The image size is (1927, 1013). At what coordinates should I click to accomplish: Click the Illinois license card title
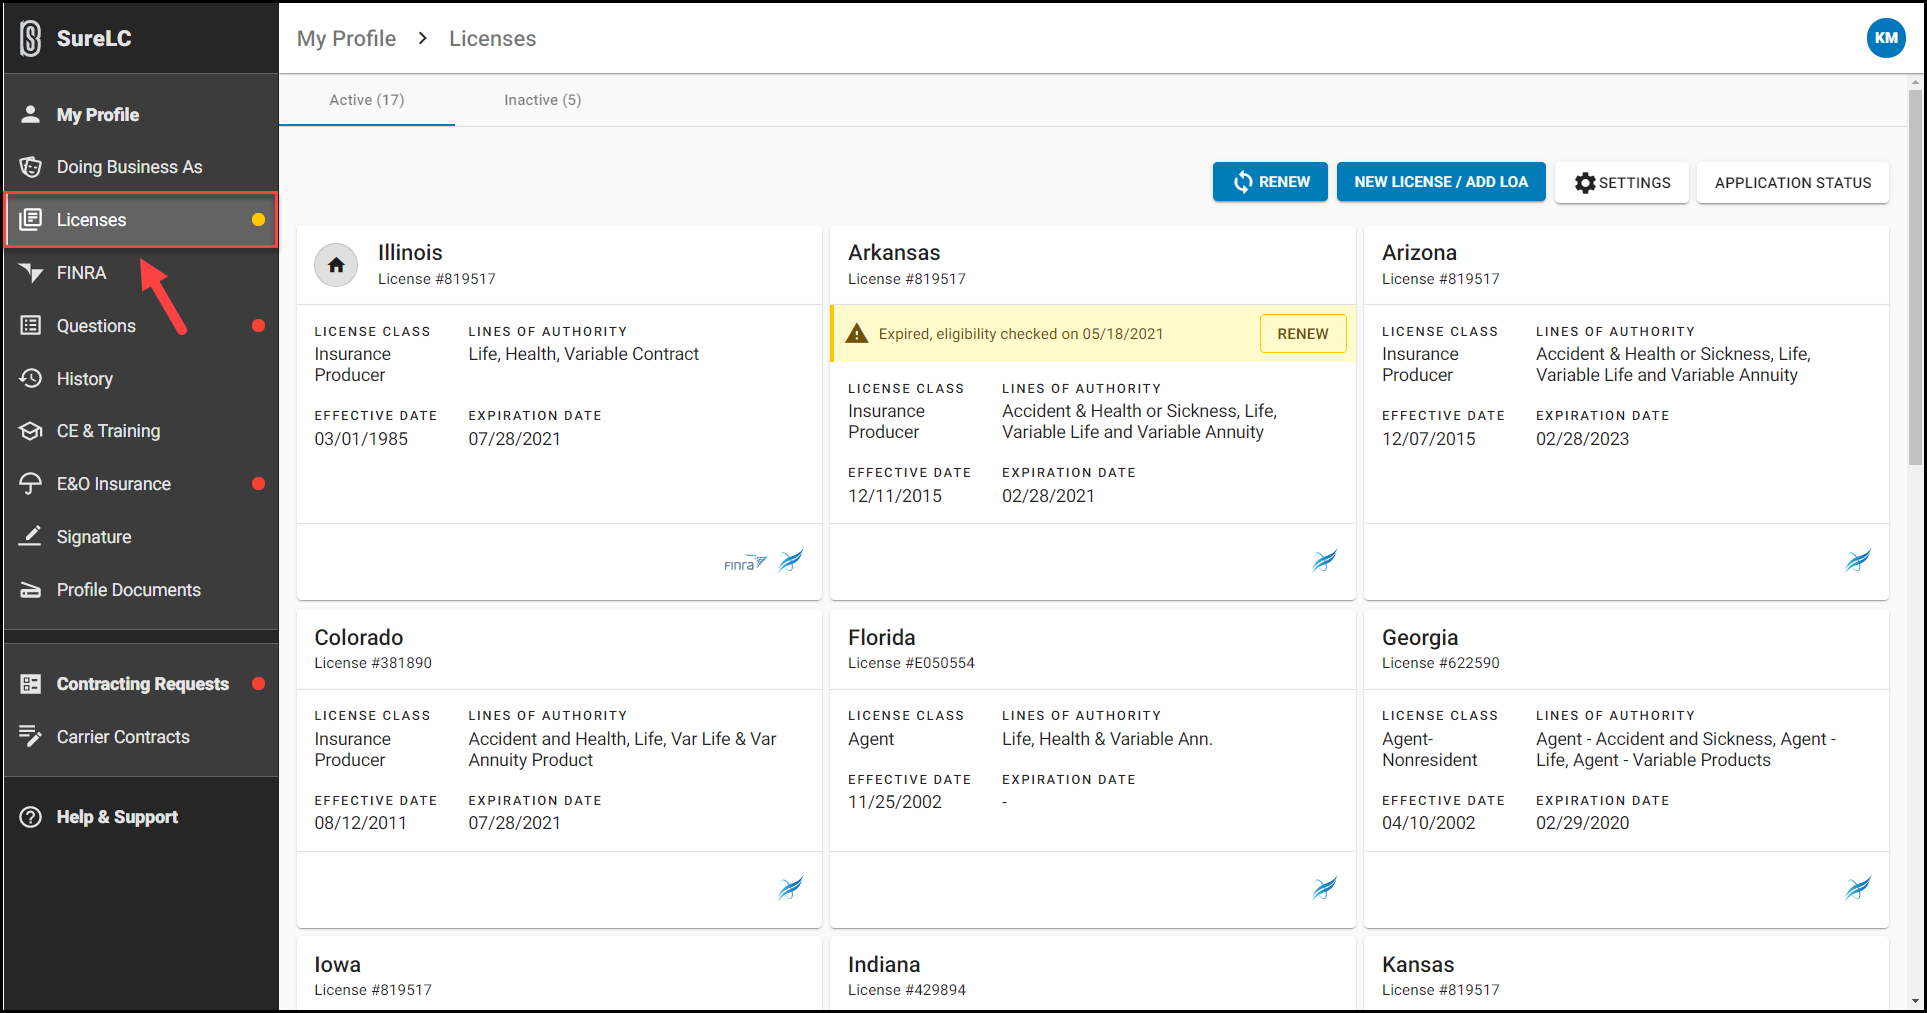coord(410,252)
